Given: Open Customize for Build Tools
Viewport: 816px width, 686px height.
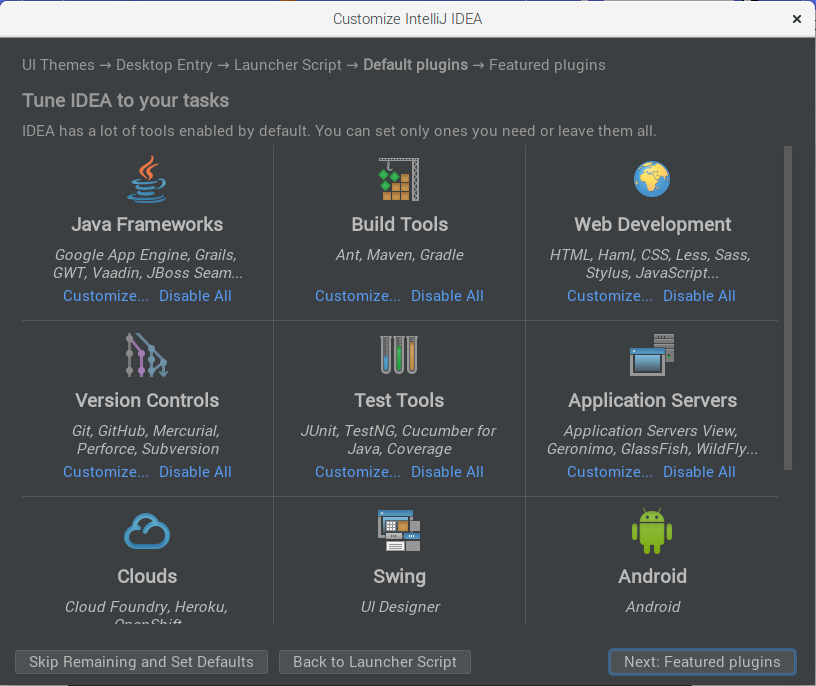Looking at the screenshot, I should [x=358, y=296].
